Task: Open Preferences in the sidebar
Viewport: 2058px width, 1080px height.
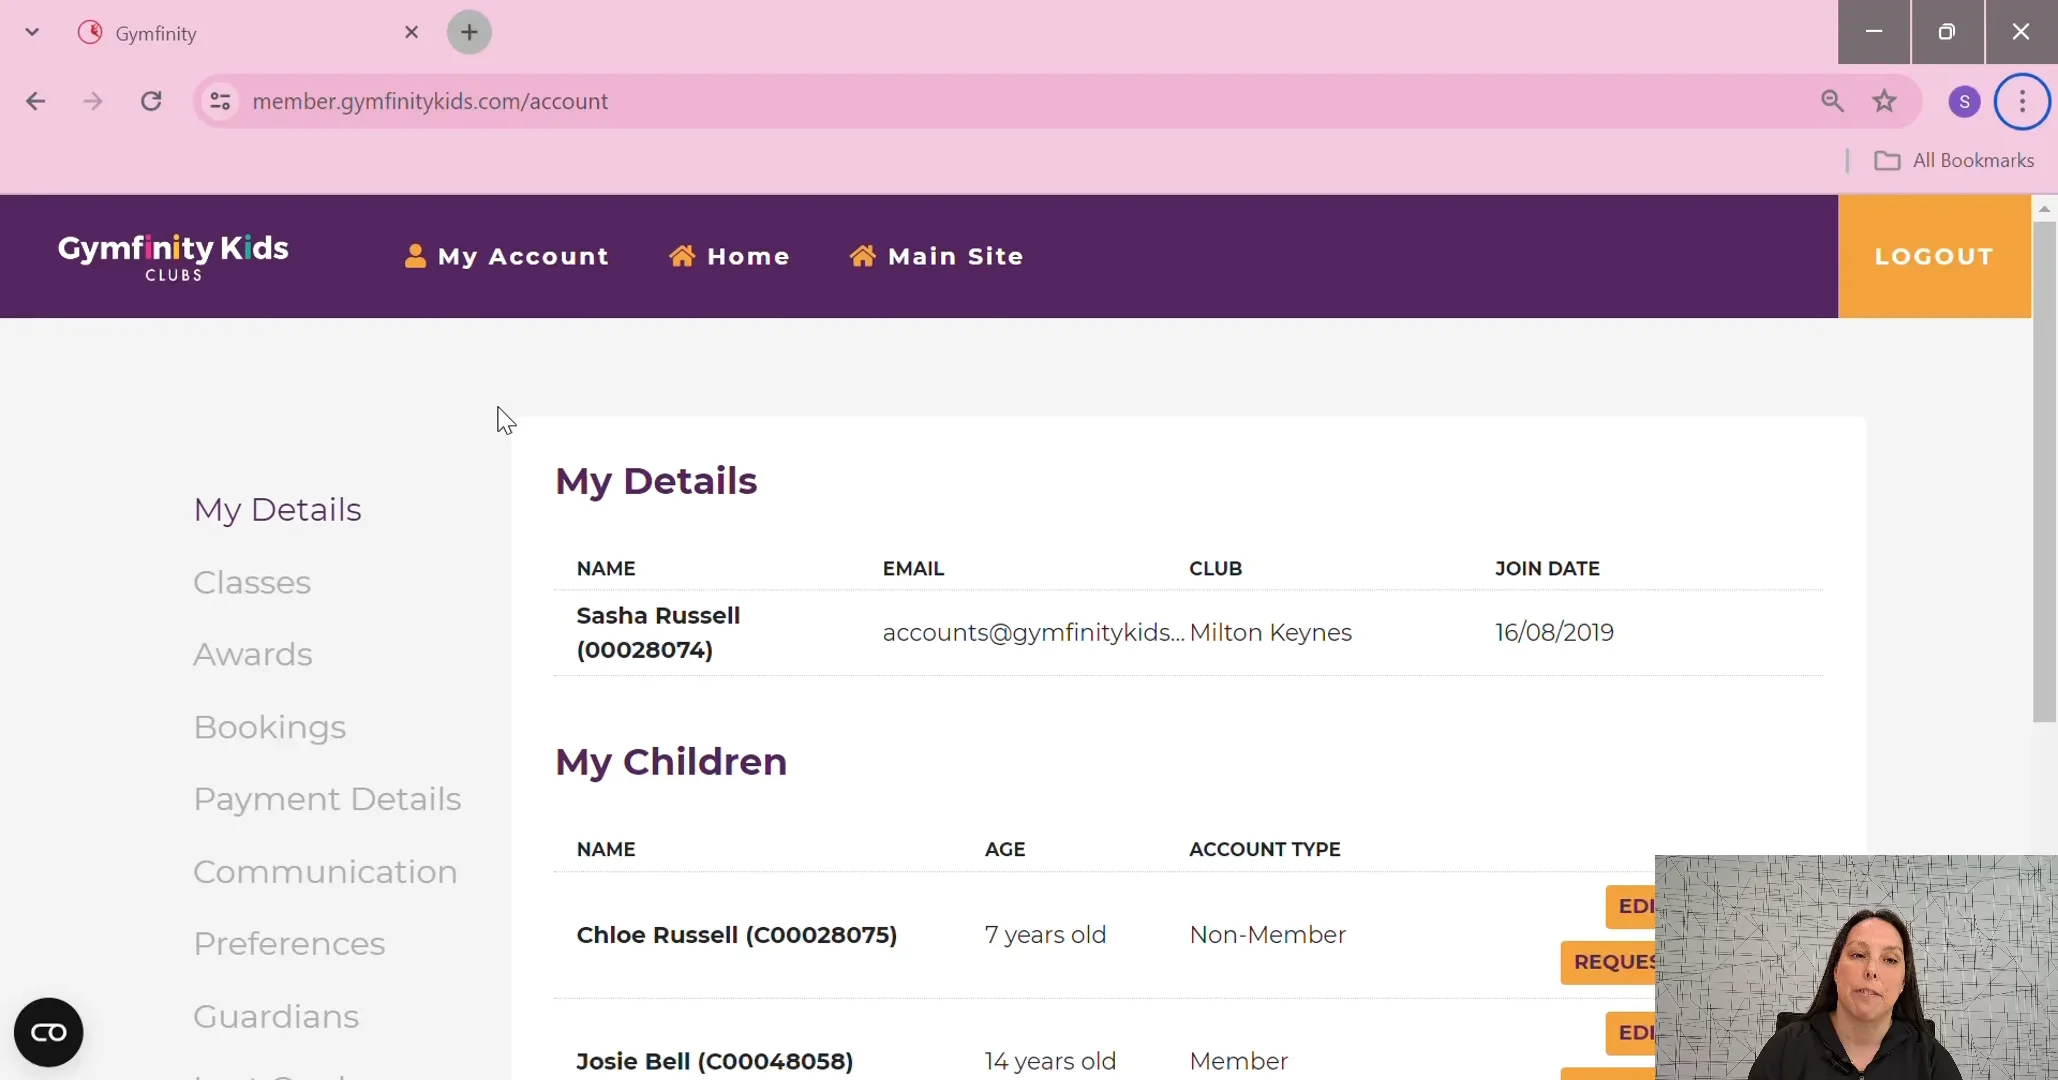Action: [289, 944]
